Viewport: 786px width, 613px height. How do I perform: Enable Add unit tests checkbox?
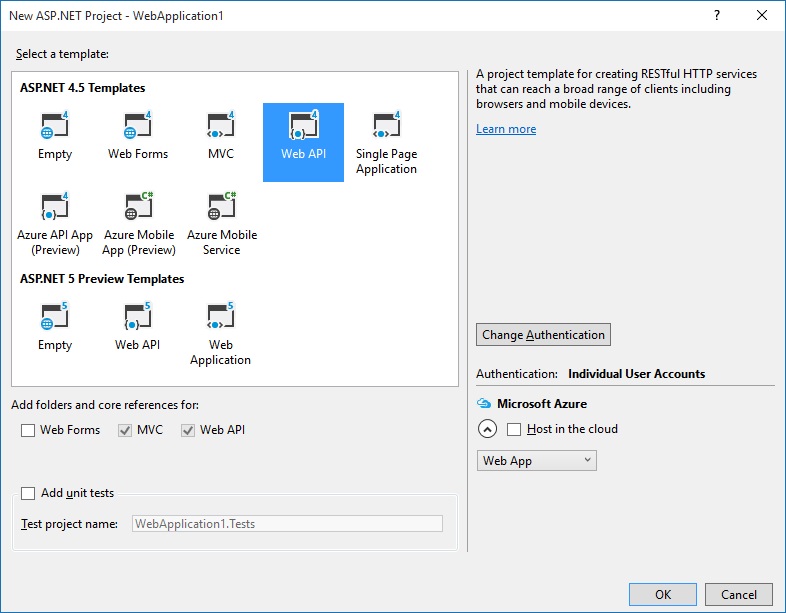(28, 493)
